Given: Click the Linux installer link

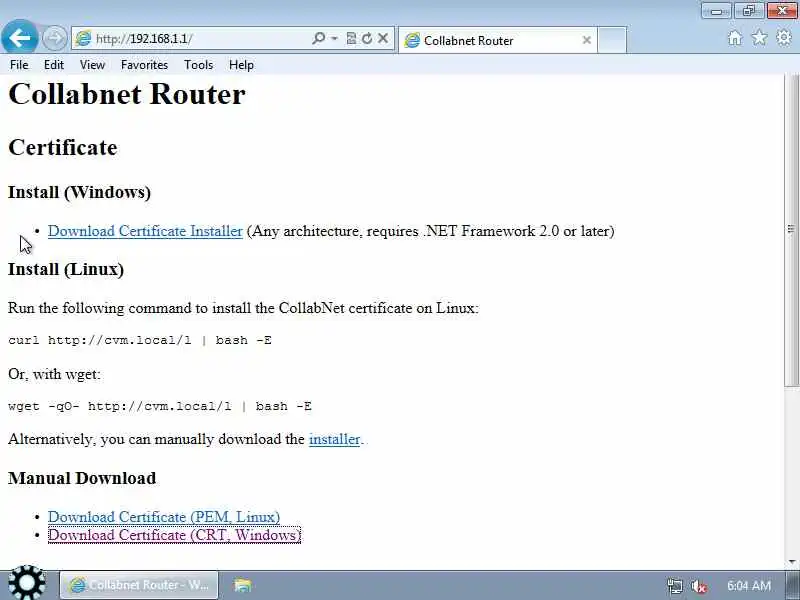Looking at the screenshot, I should tap(334, 439).
